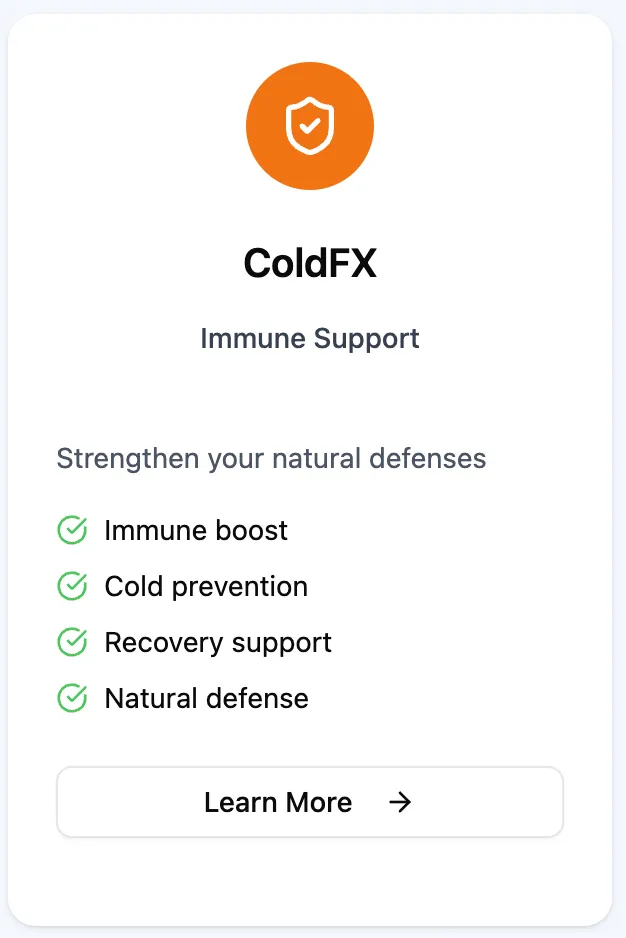Click the green check beside Recovery support
This screenshot has width=626, height=938.
(x=72, y=642)
